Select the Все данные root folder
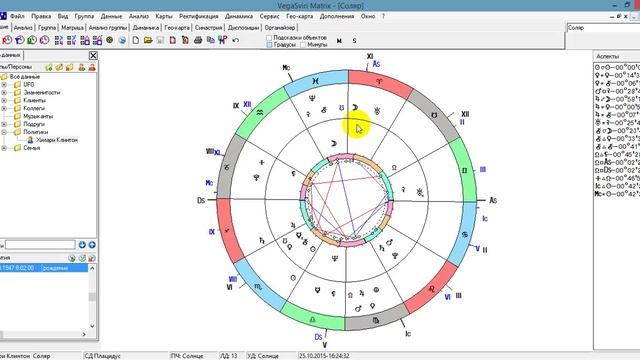This screenshot has width=640, height=360. pos(25,77)
